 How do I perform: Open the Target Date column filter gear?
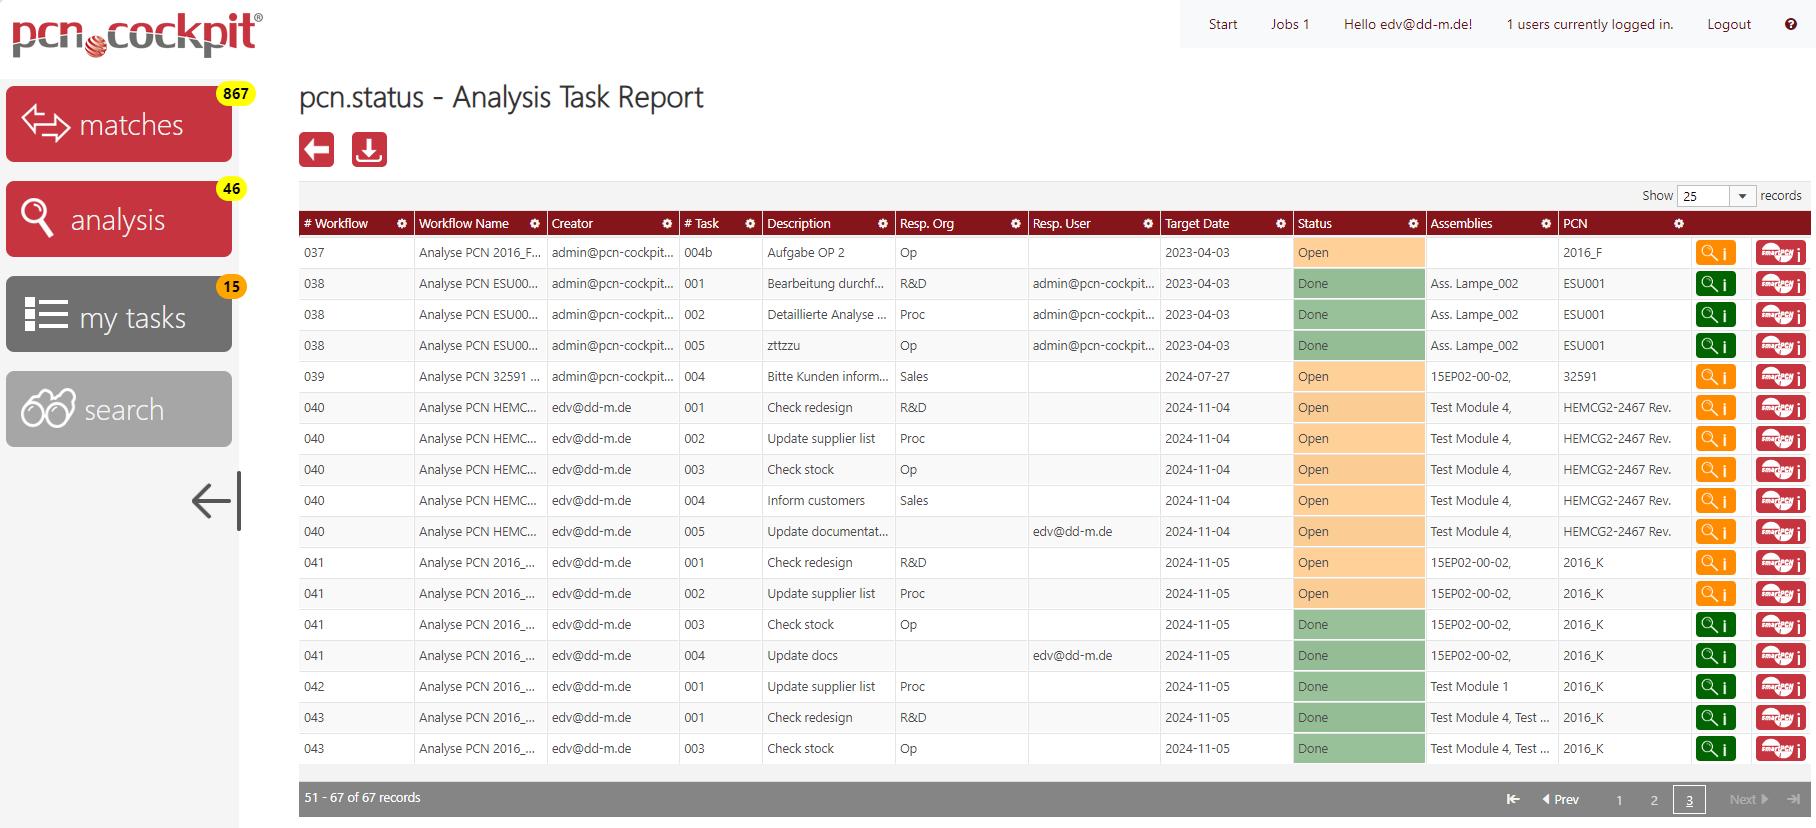[1281, 224]
